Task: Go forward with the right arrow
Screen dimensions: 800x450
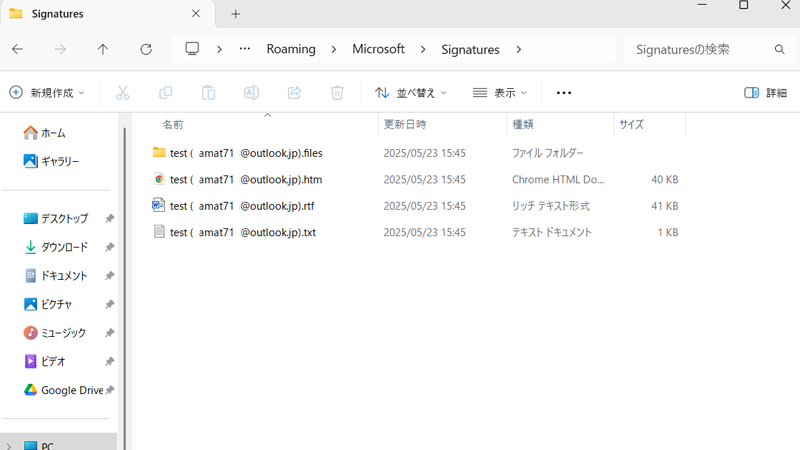Action: (60, 49)
